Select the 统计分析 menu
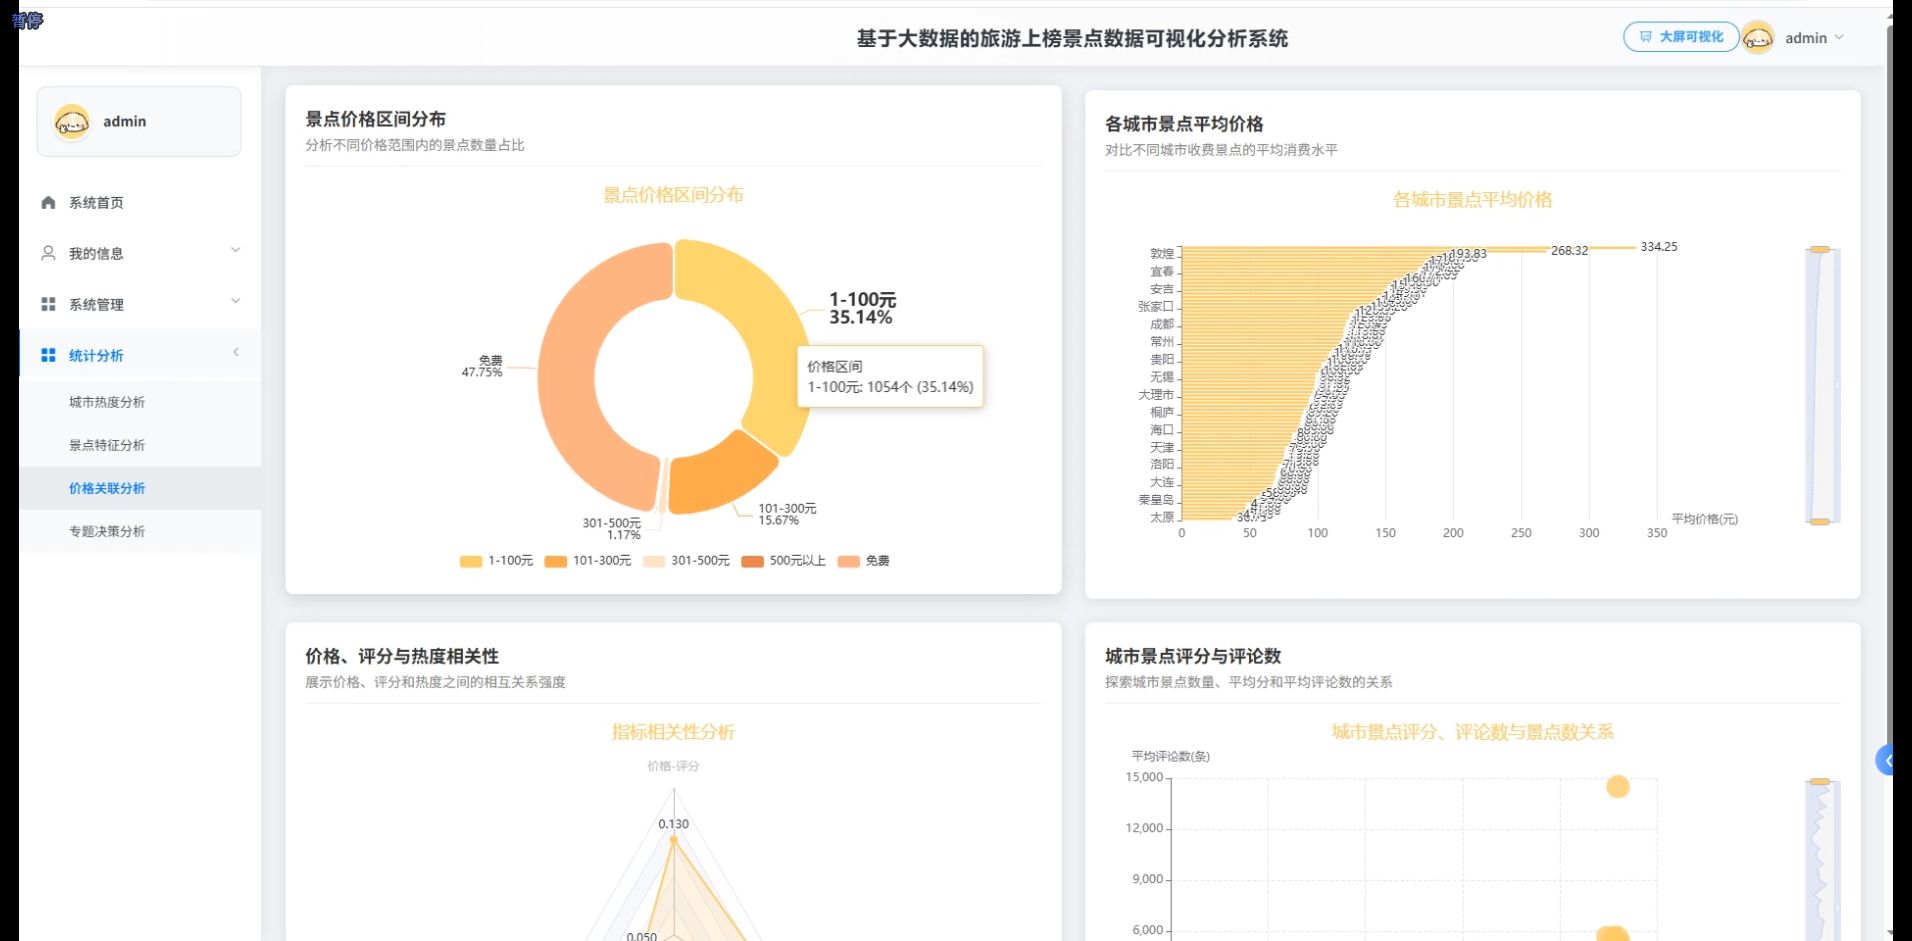 (140, 355)
